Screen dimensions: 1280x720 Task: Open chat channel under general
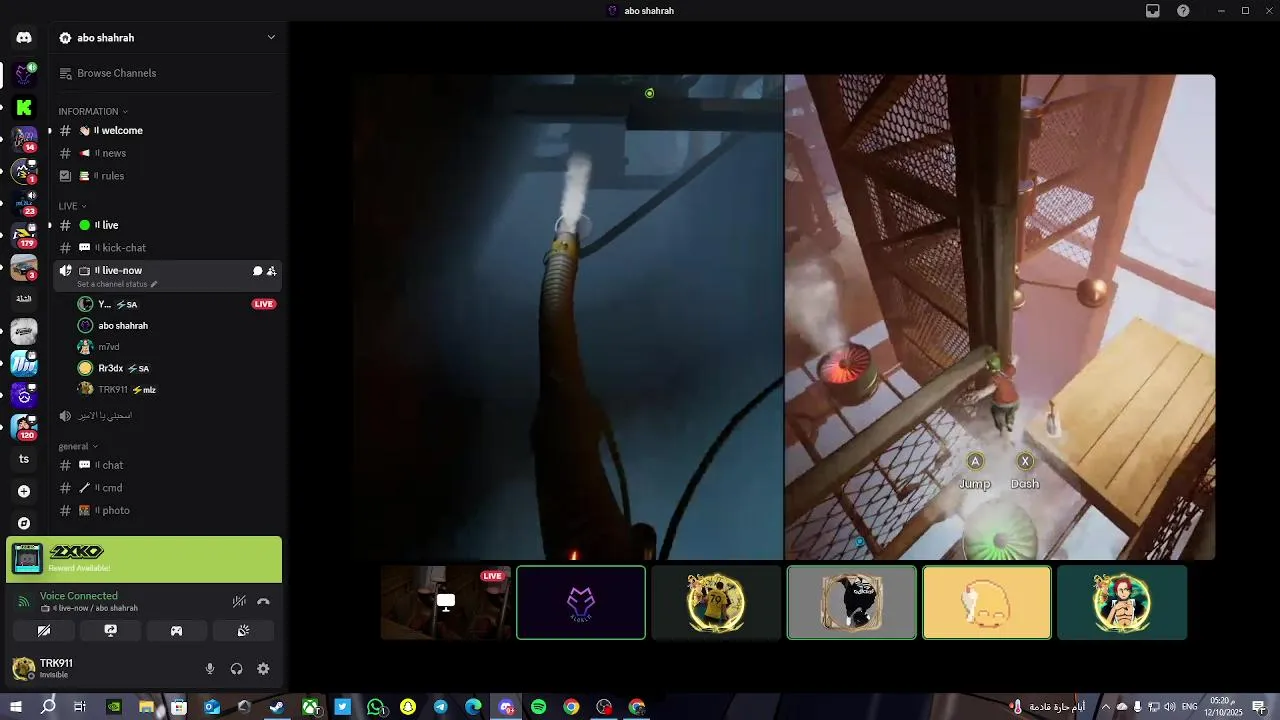167,465
